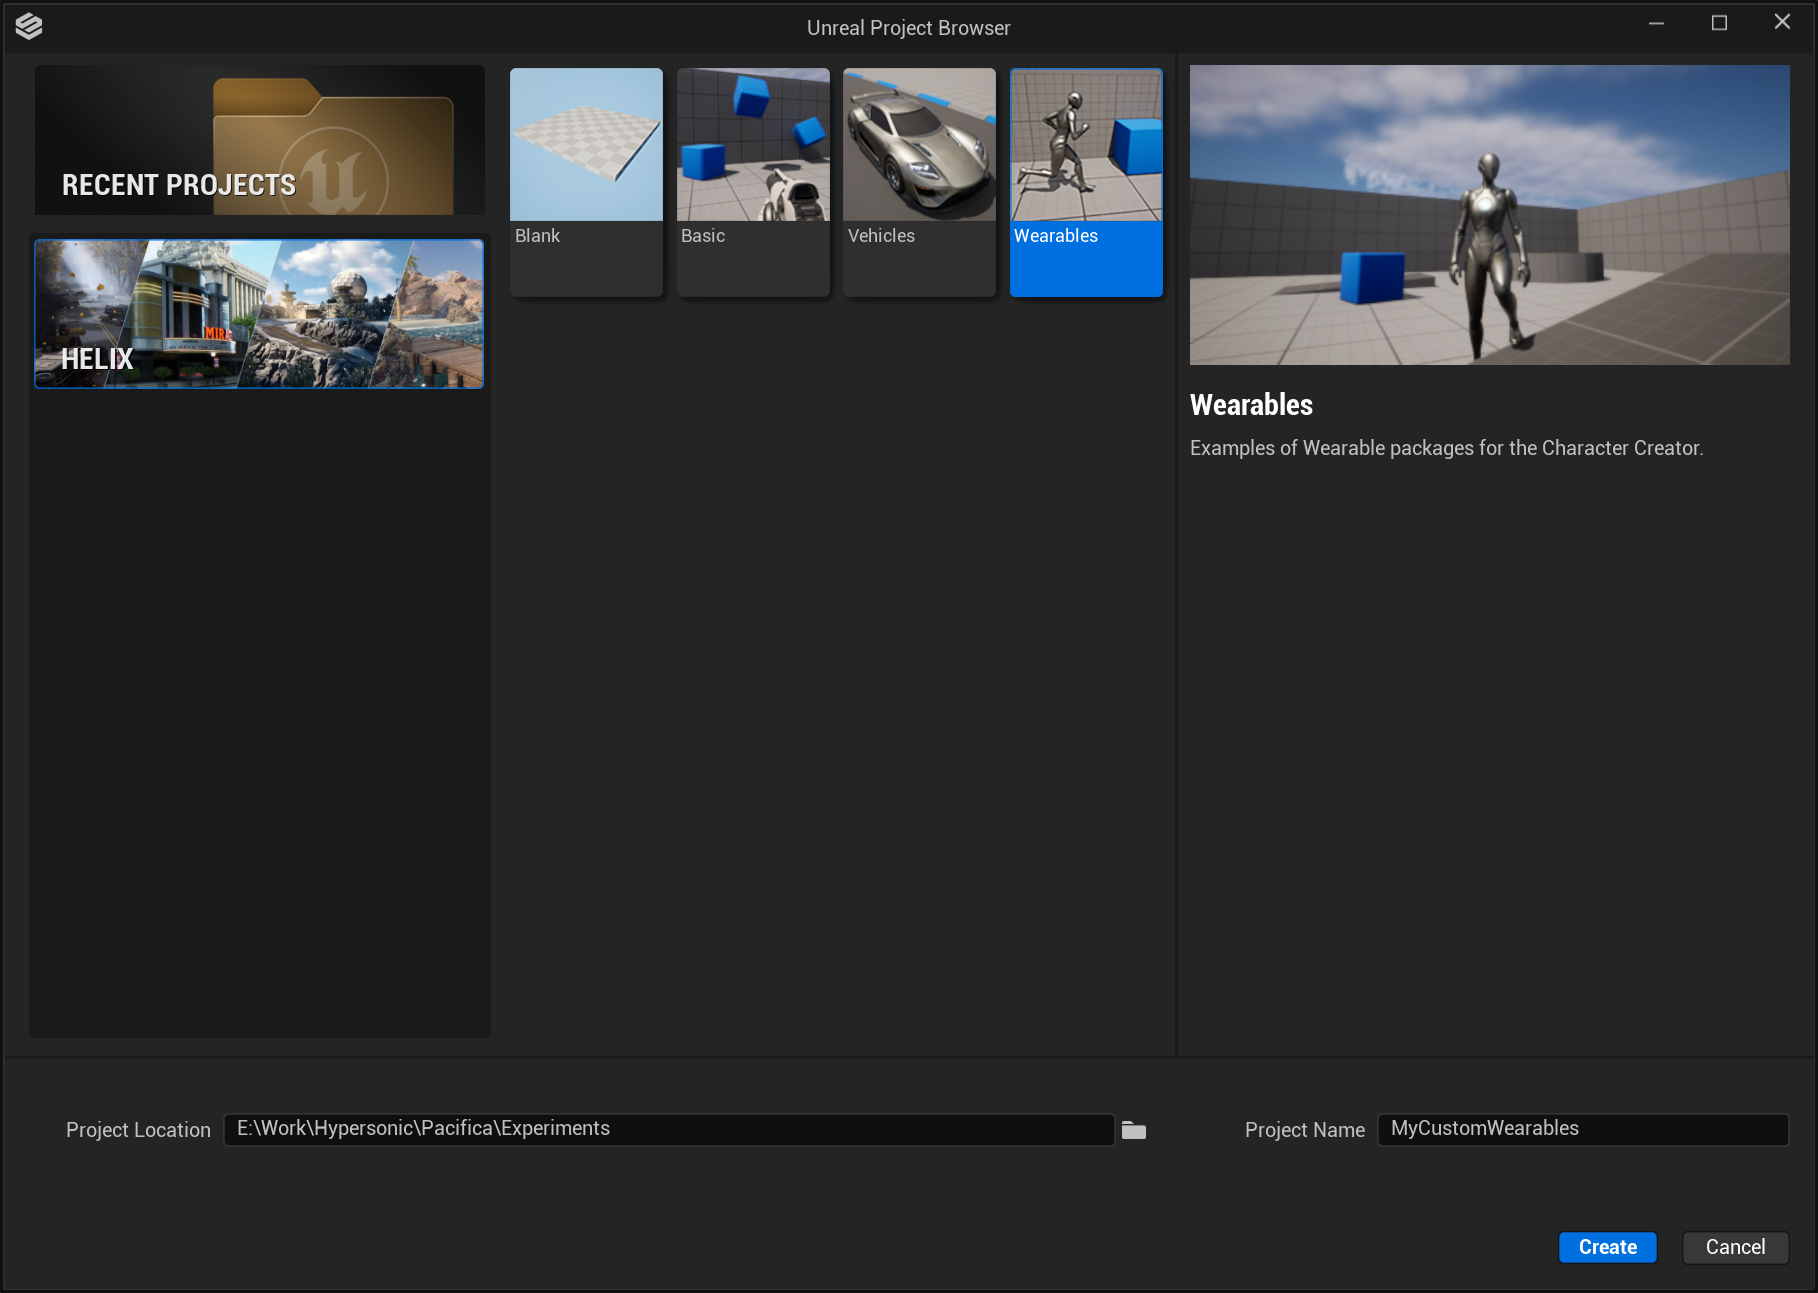
Task: Select the HELIX template category
Action: pos(259,313)
